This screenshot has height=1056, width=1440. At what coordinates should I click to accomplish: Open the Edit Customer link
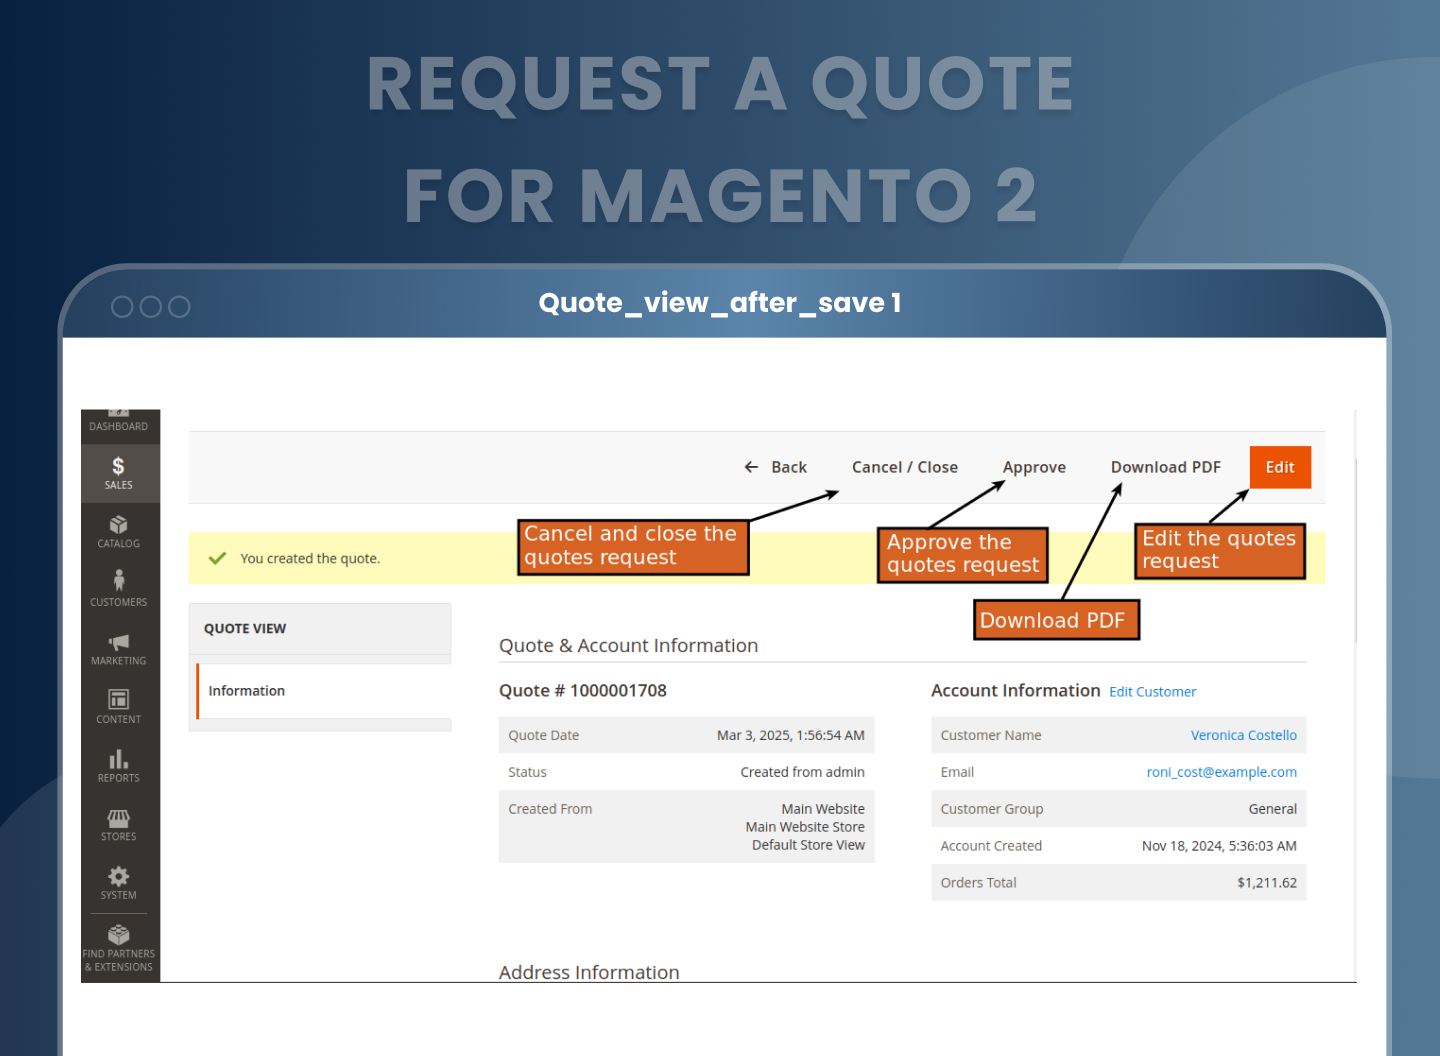1152,692
